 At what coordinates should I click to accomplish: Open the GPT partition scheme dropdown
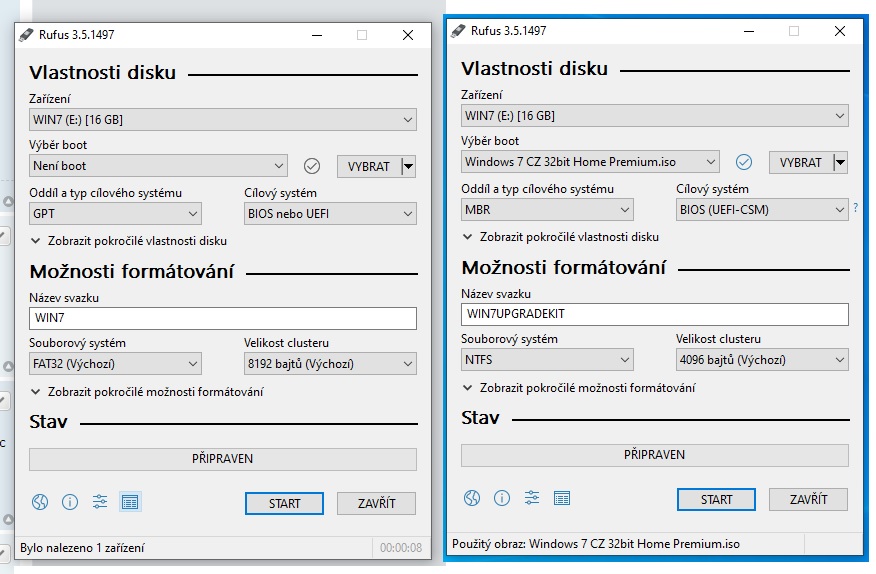[x=115, y=213]
